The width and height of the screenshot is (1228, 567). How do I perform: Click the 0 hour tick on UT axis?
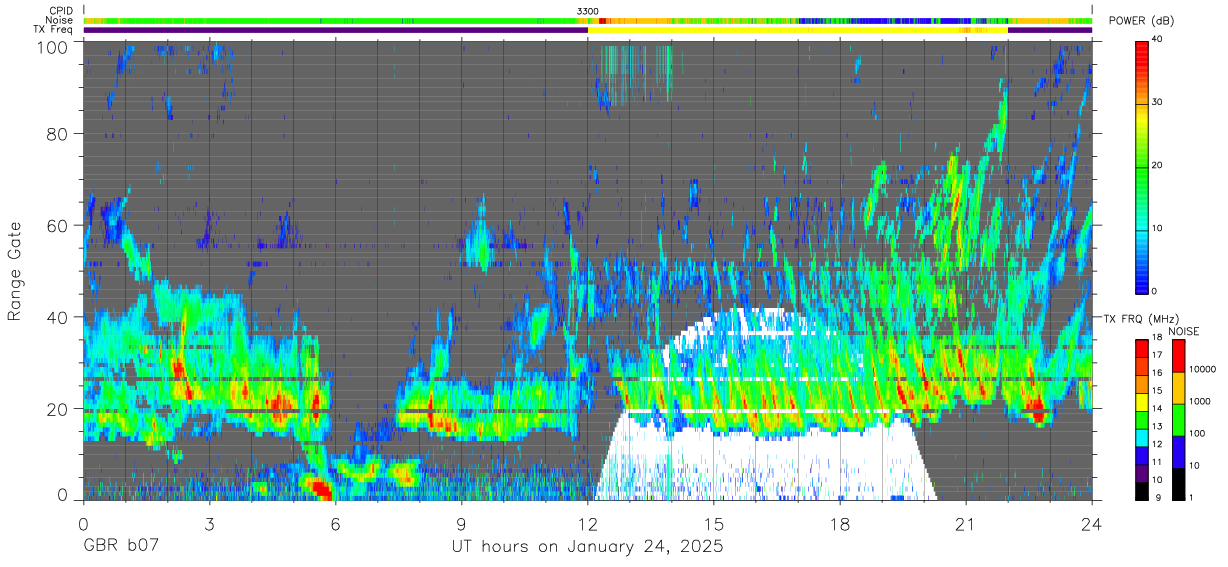click(x=84, y=523)
